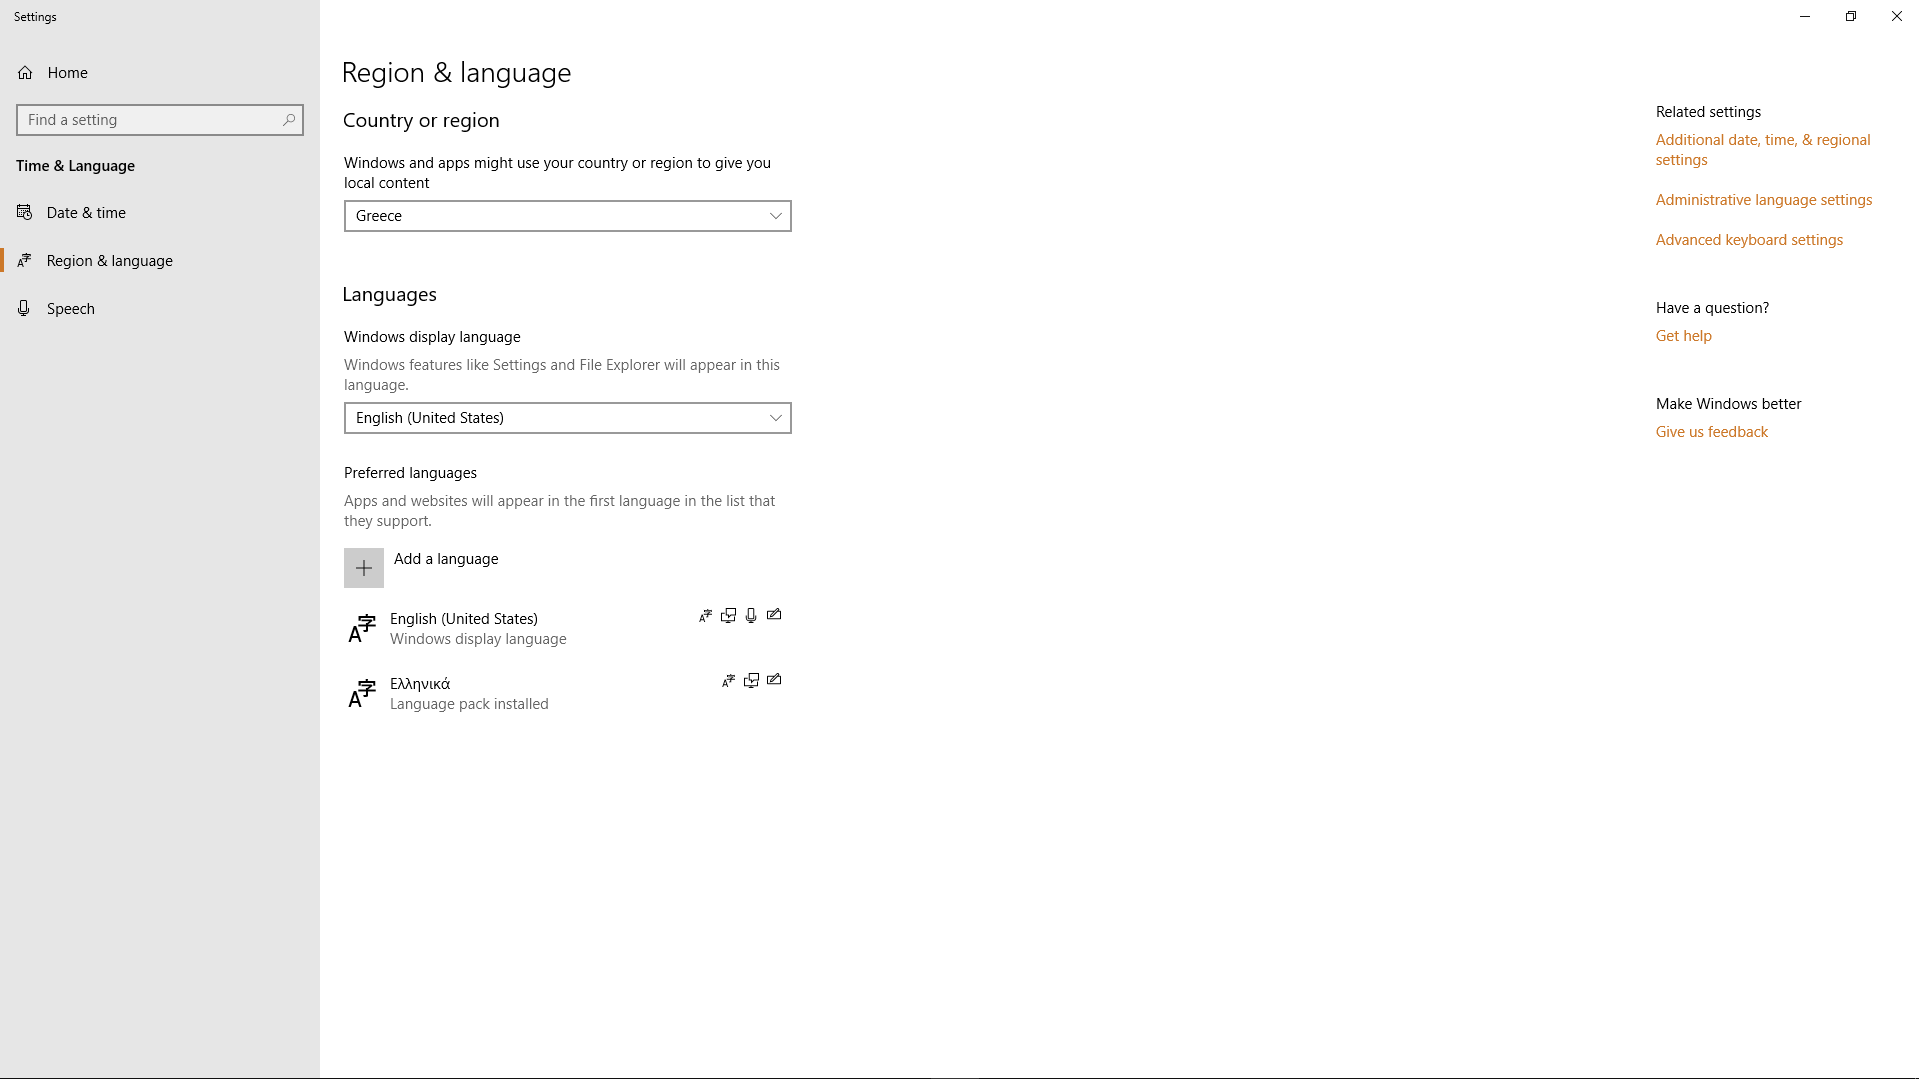The width and height of the screenshot is (1919, 1079).
Task: Focus the Find a setting field
Action: point(150,120)
